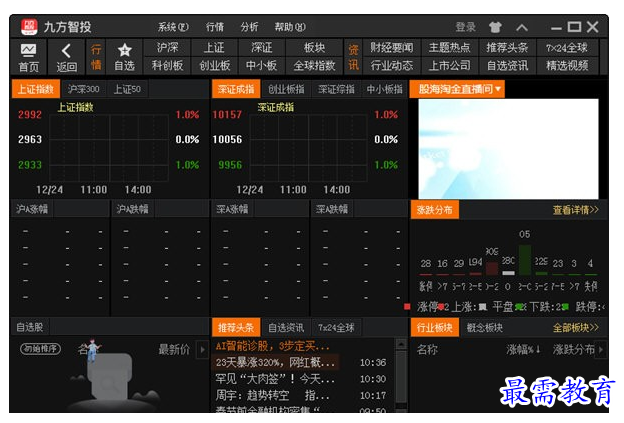Open the 分析 menu
Viewport: 624px width, 423px height.
tap(249, 27)
